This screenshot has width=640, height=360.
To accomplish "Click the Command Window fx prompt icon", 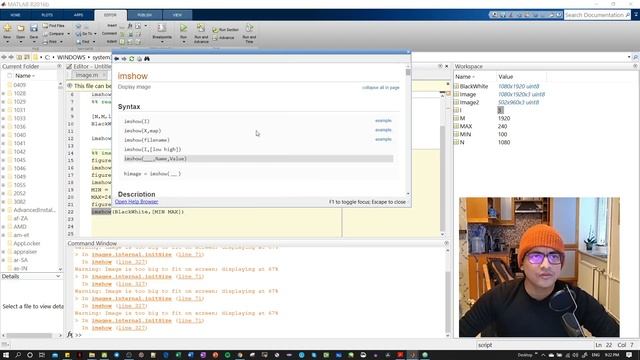I will point(70,334).
